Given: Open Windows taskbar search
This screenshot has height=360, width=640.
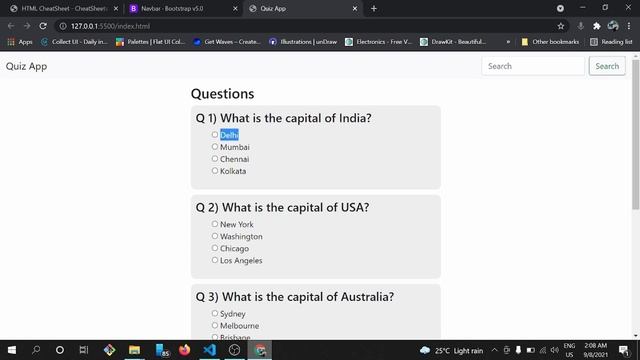Looking at the screenshot, I should pos(36,350).
